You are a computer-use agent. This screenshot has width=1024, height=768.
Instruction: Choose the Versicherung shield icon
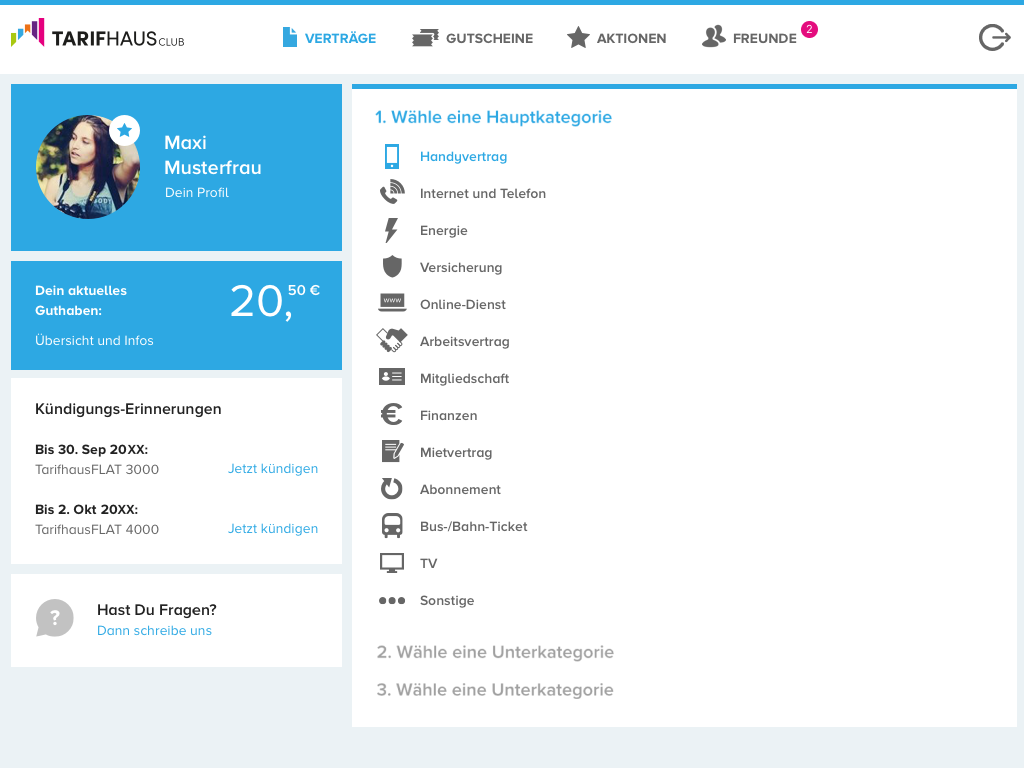392,267
